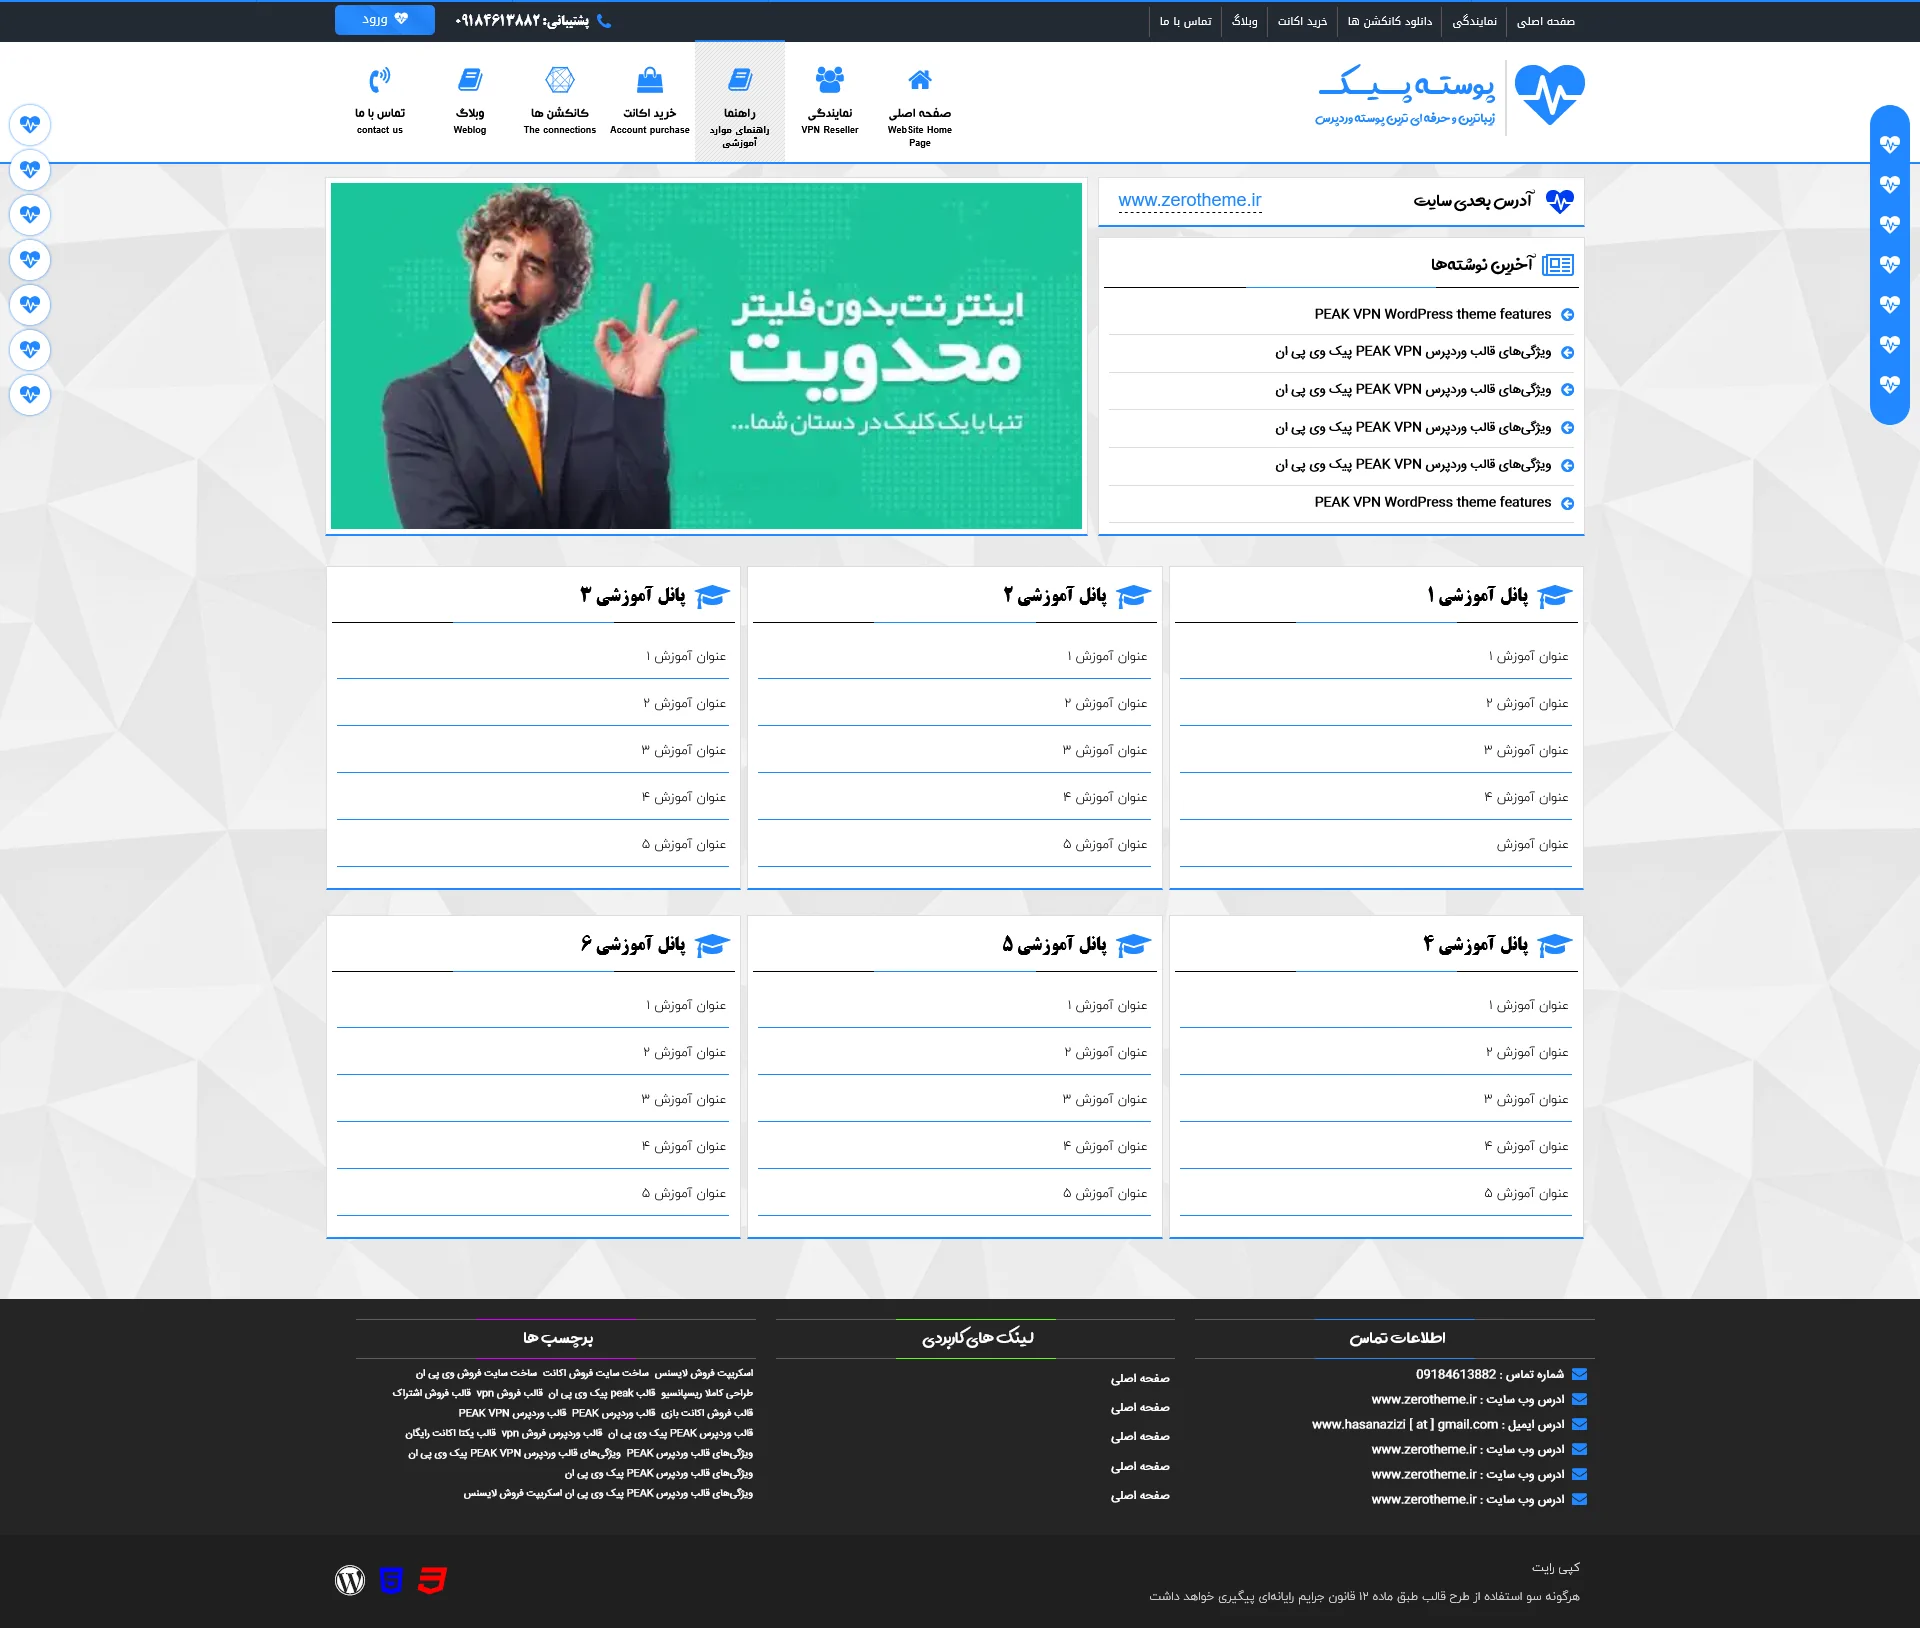This screenshot has width=1920, height=1628.
Task: Open last PEAK VPN WordPress theme features post
Action: (x=1432, y=502)
